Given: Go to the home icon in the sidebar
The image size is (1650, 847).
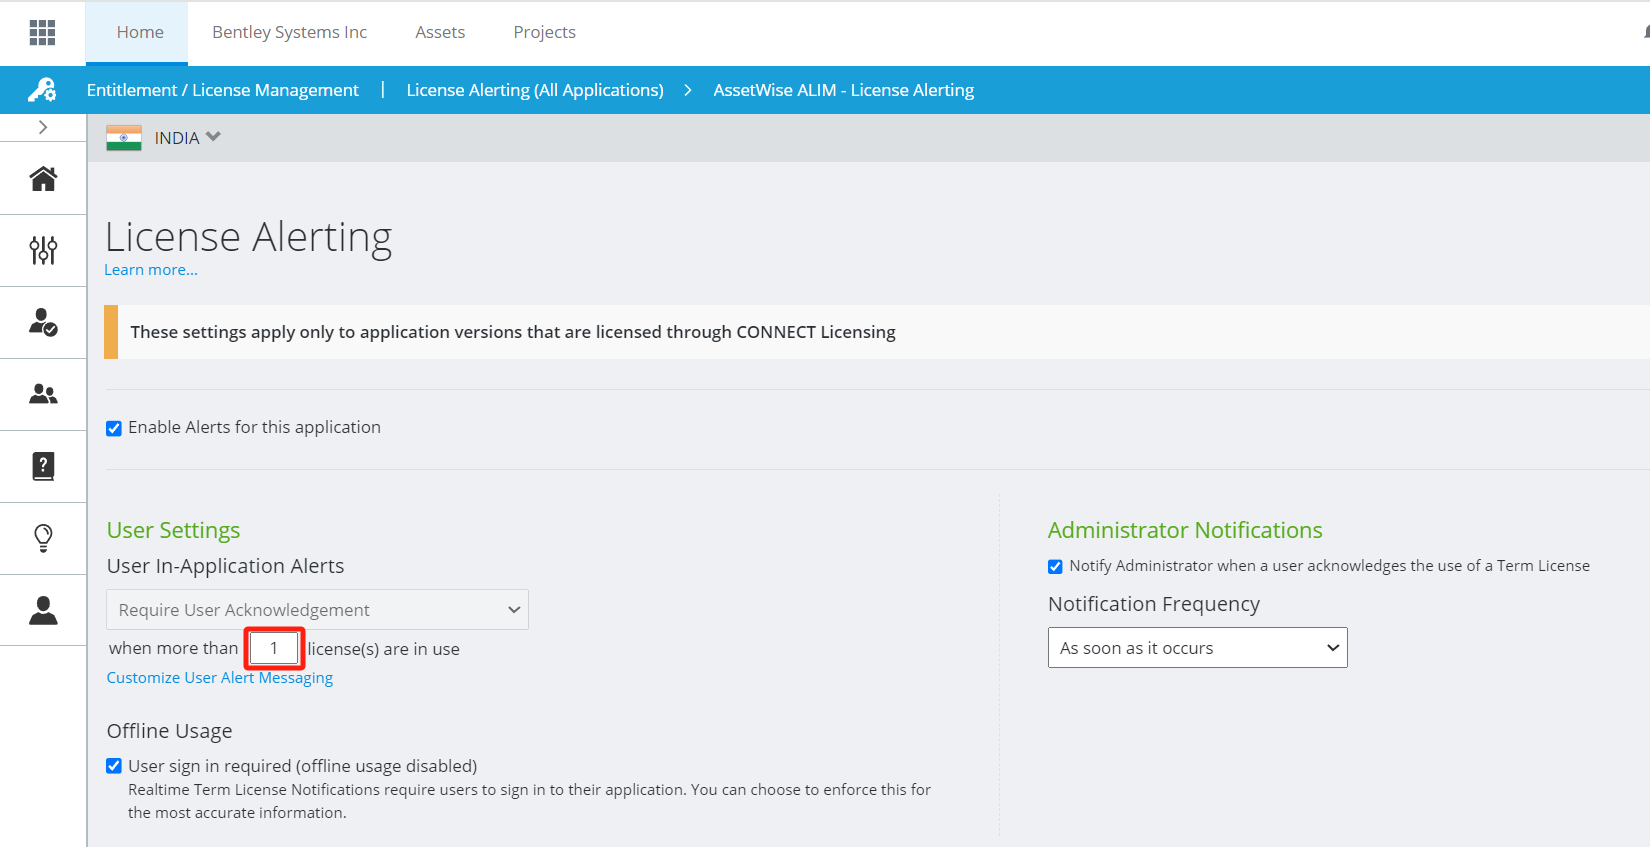Looking at the screenshot, I should pyautogui.click(x=43, y=178).
